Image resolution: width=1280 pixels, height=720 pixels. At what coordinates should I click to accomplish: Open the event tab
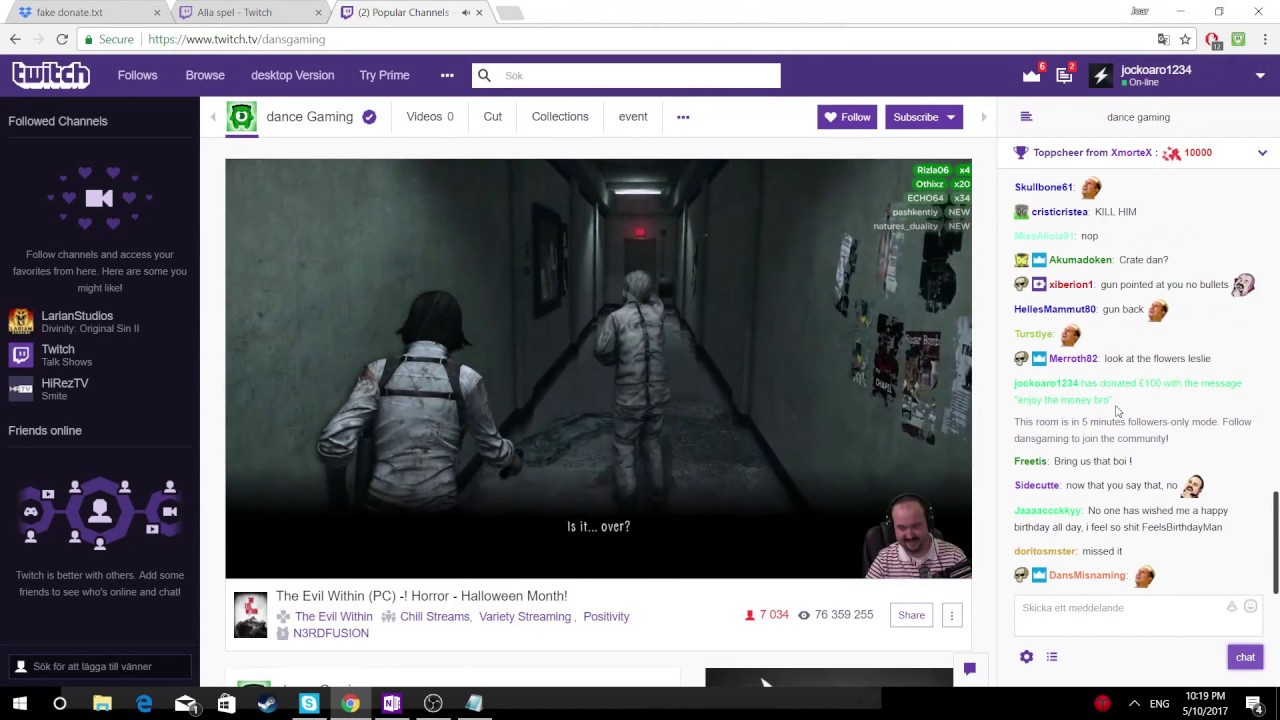632,117
